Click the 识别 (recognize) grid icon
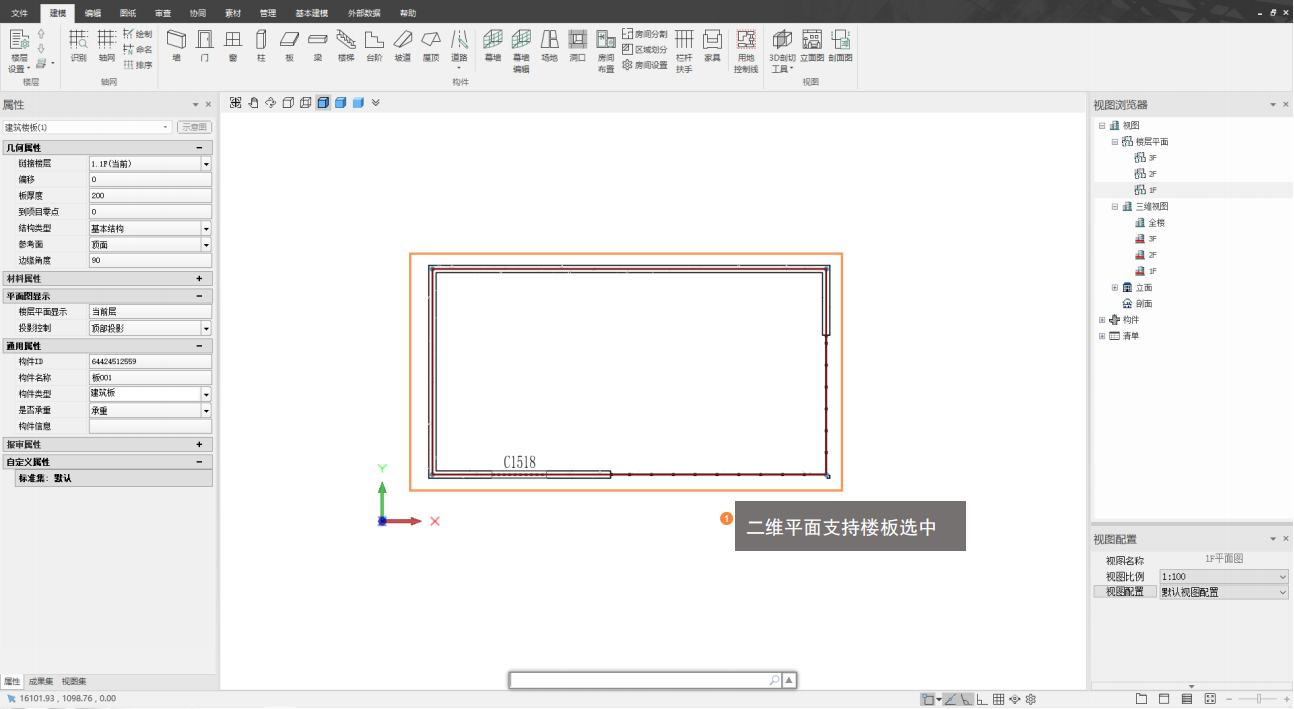 (x=78, y=44)
